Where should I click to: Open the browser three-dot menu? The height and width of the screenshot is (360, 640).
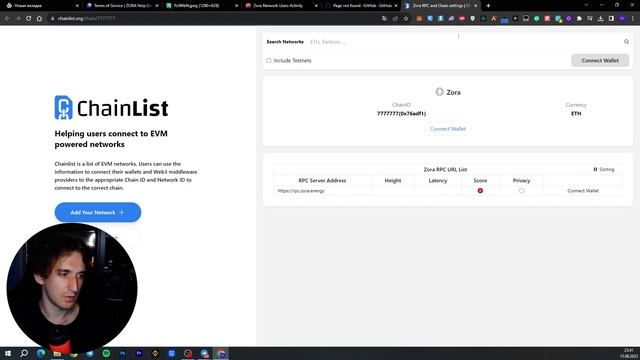tap(633, 18)
